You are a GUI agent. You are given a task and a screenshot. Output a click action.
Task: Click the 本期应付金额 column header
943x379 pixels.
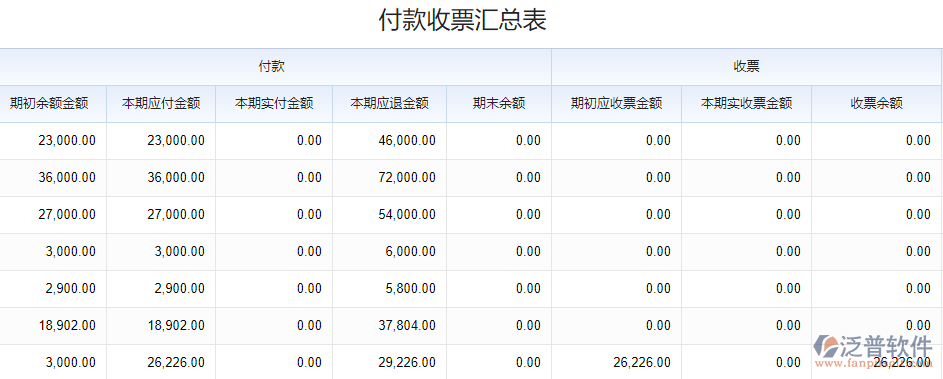tap(161, 103)
